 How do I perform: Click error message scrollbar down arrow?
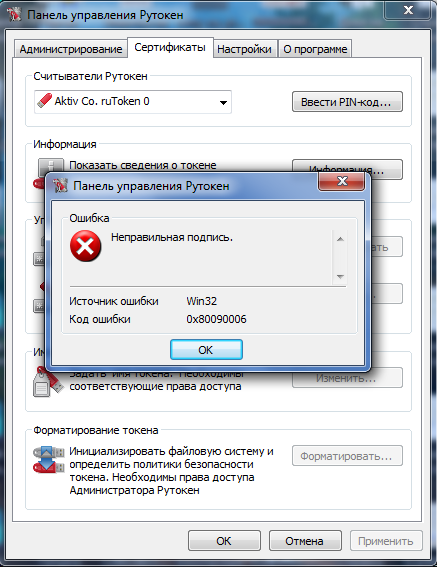(x=340, y=277)
